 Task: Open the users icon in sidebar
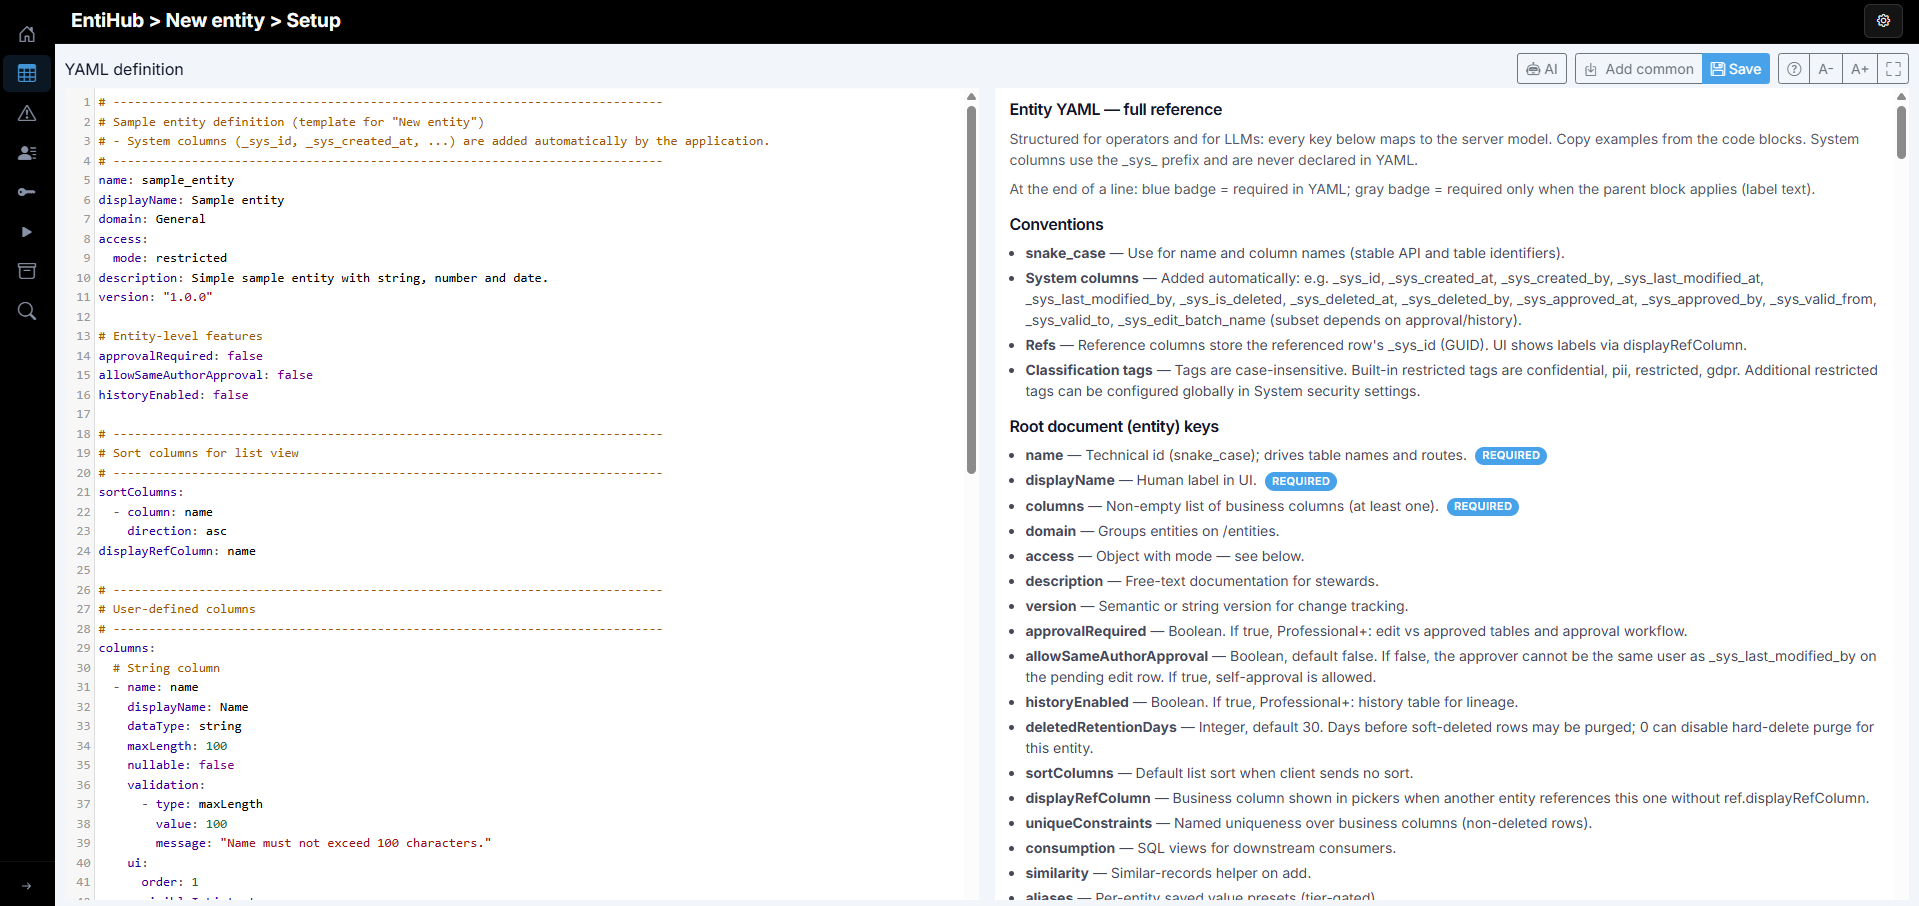pyautogui.click(x=27, y=153)
